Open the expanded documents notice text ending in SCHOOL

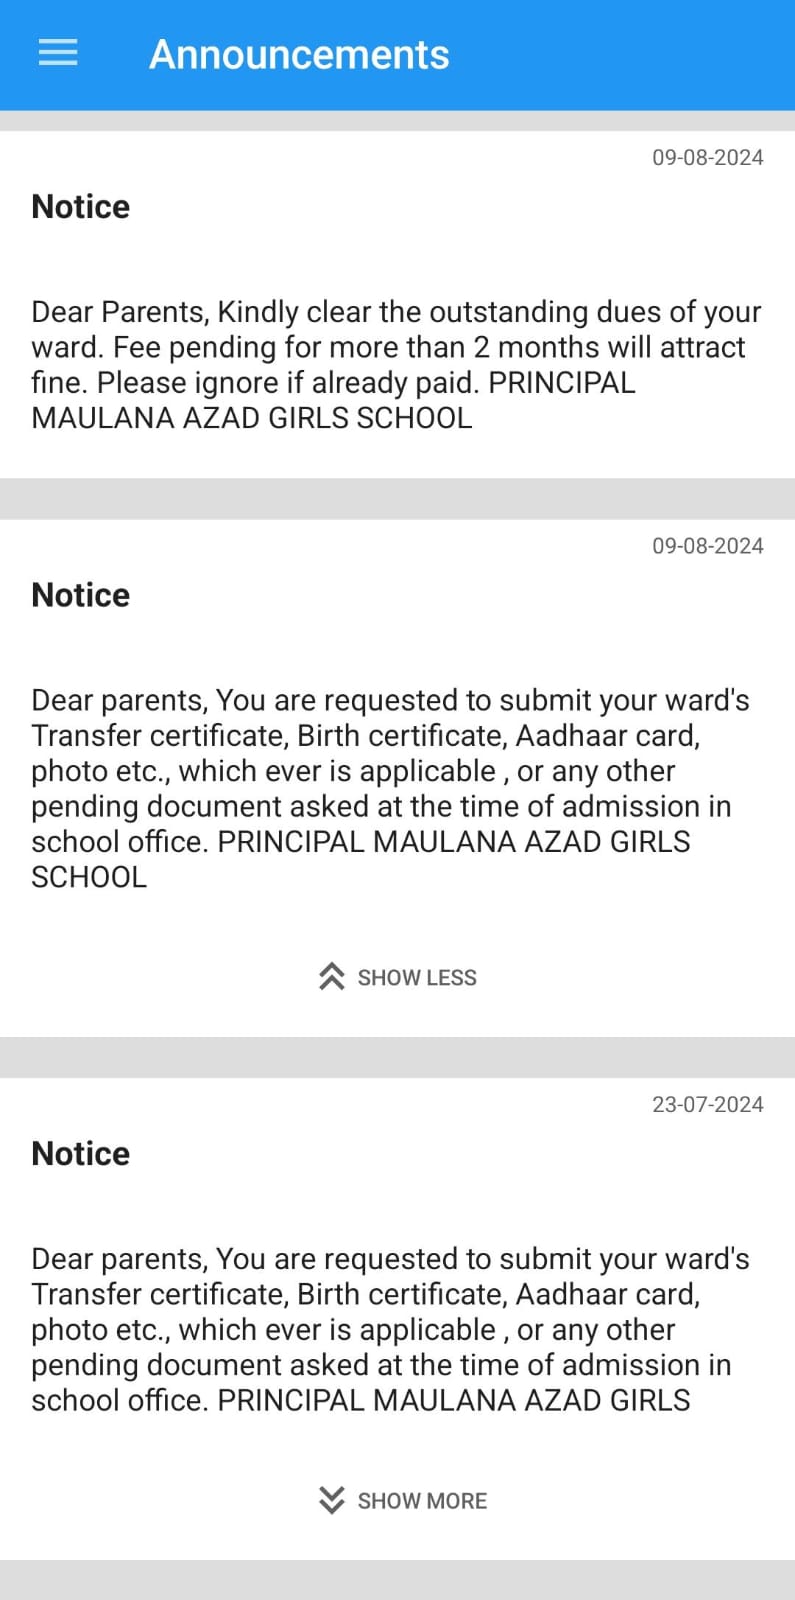coord(390,788)
